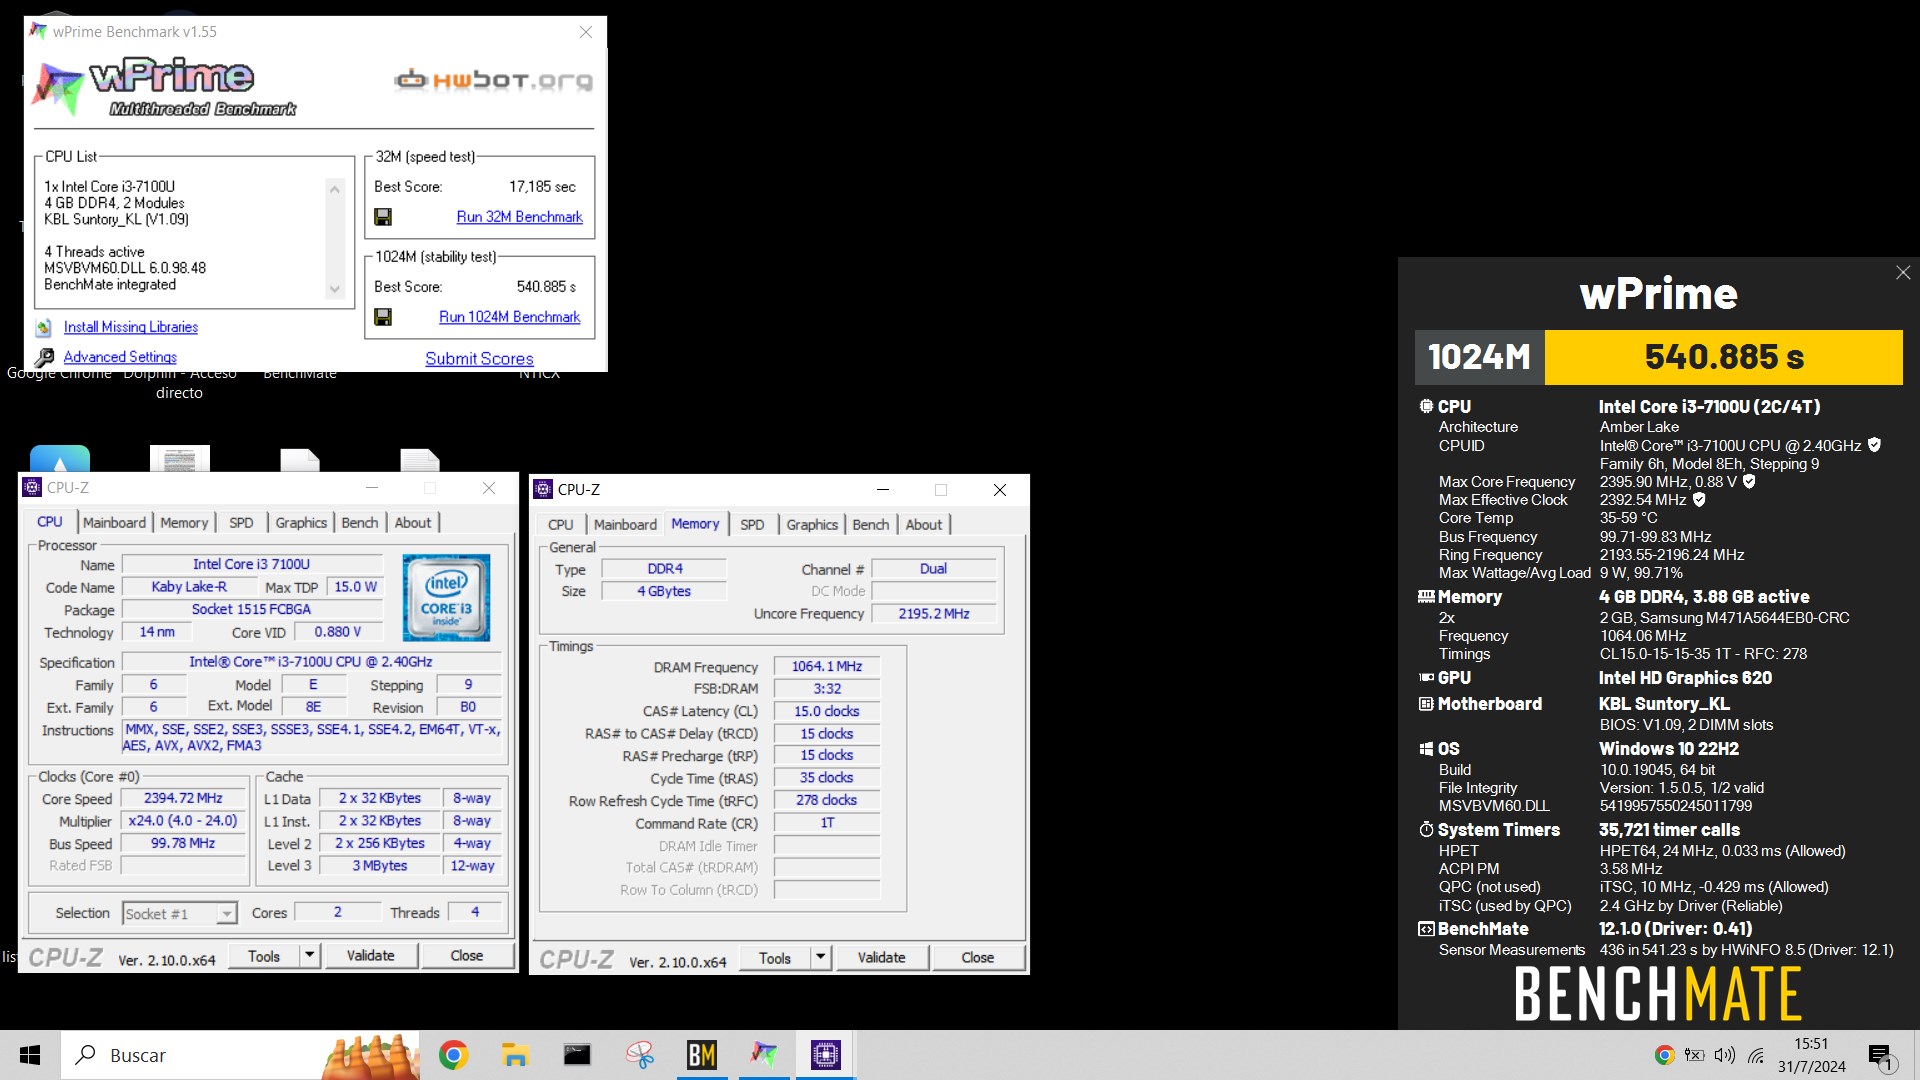This screenshot has width=1920, height=1080.
Task: Click the Buscar search box in taskbar
Action: pos(240,1055)
